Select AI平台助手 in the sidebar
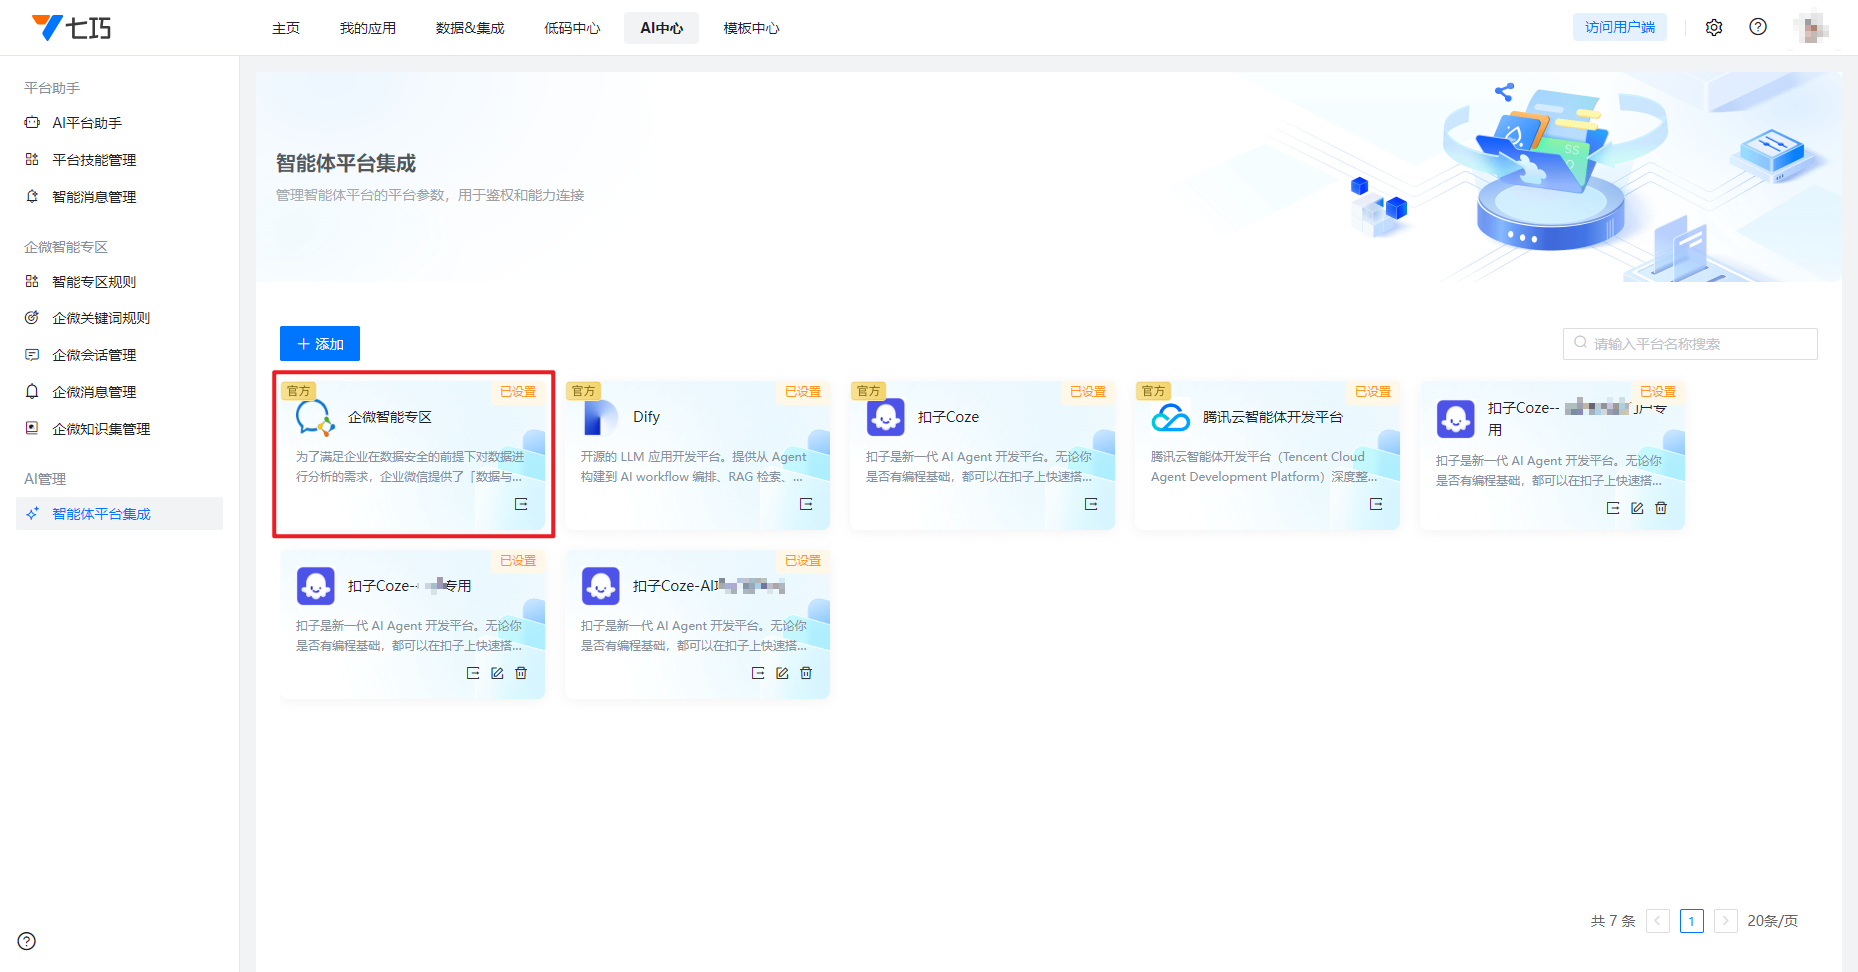This screenshot has width=1858, height=972. (x=87, y=123)
